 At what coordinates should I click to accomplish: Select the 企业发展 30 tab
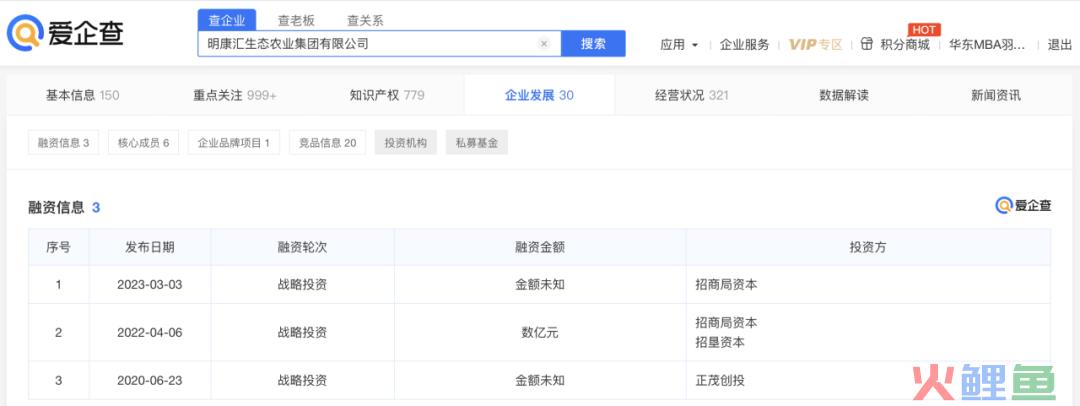click(x=539, y=95)
